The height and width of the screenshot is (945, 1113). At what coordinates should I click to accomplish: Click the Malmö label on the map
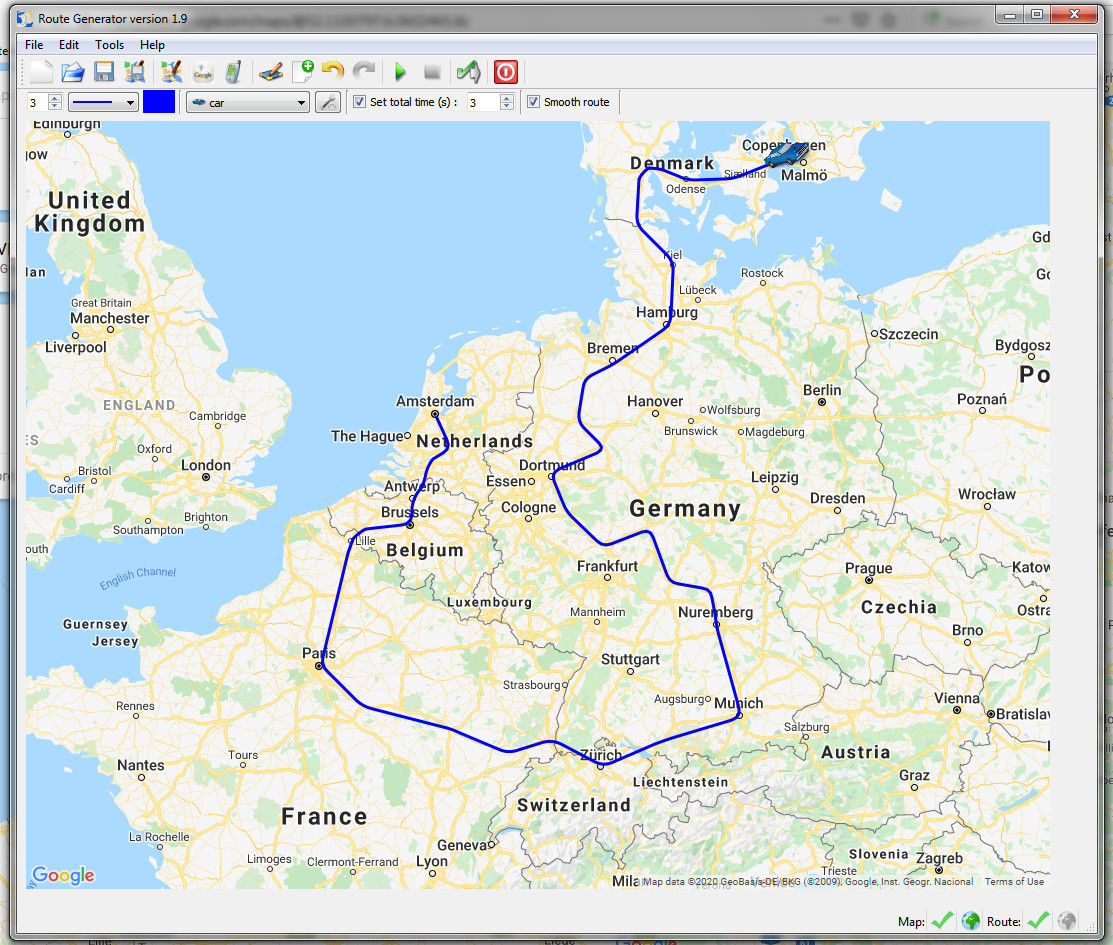point(804,175)
